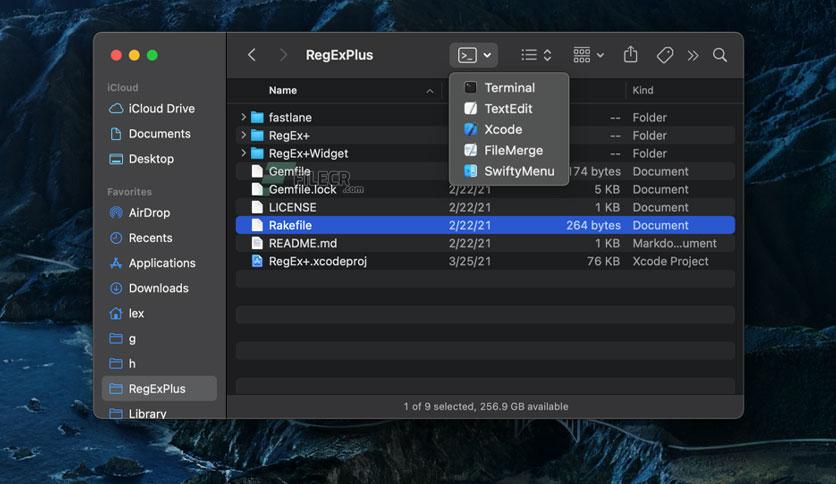Select RegEx+.xcodeproj file

tap(485, 261)
